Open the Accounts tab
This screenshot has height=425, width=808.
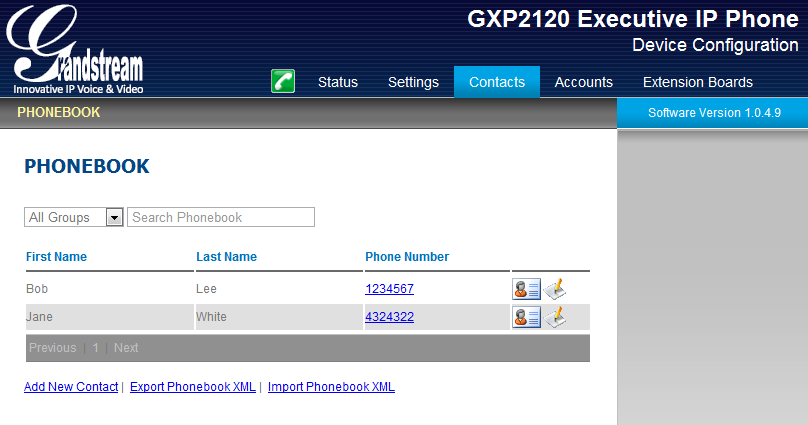click(x=583, y=82)
